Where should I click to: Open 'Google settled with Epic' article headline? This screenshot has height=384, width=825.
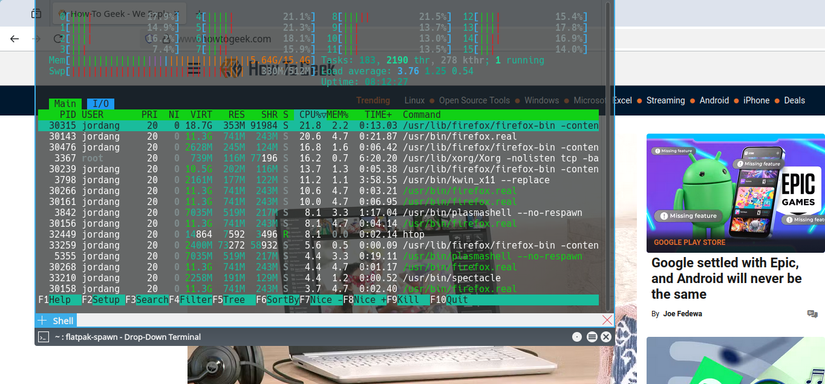pos(726,278)
